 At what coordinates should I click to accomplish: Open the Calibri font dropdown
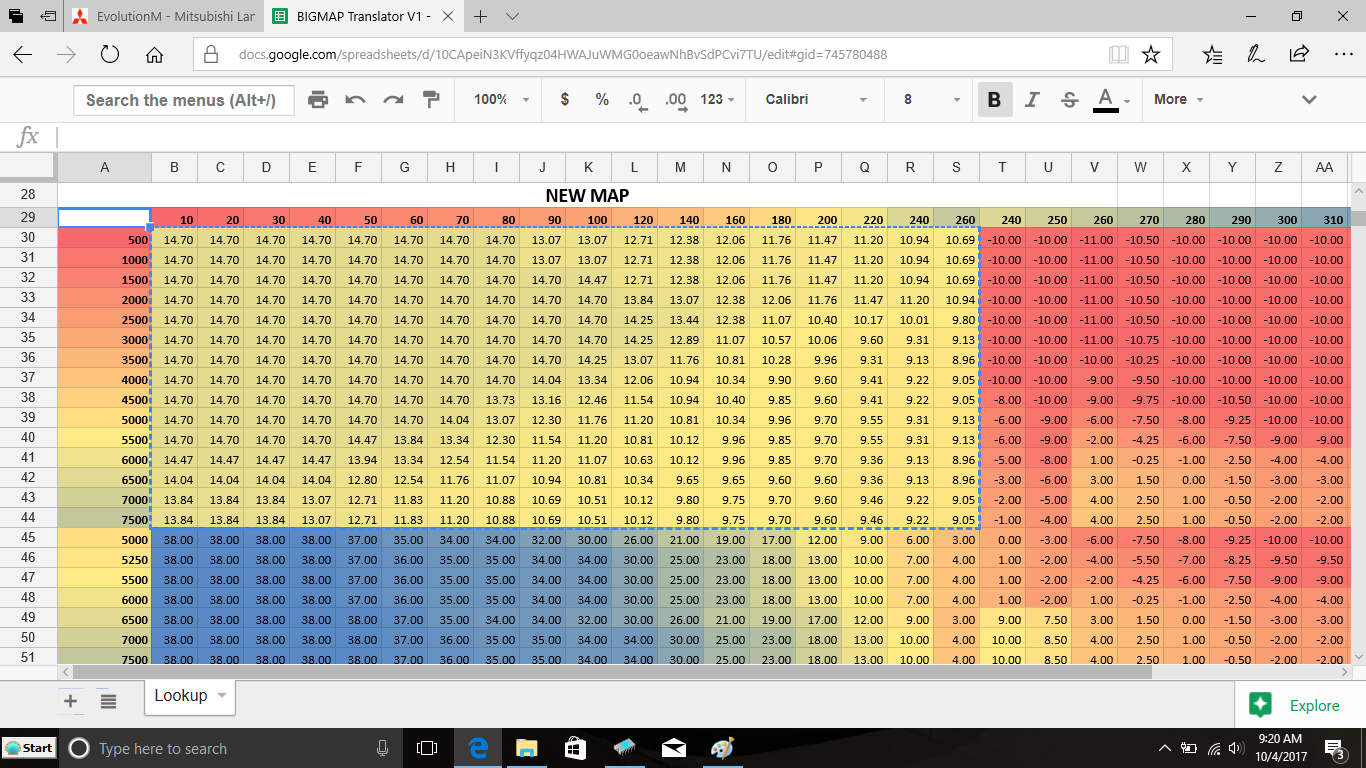pyautogui.click(x=815, y=99)
